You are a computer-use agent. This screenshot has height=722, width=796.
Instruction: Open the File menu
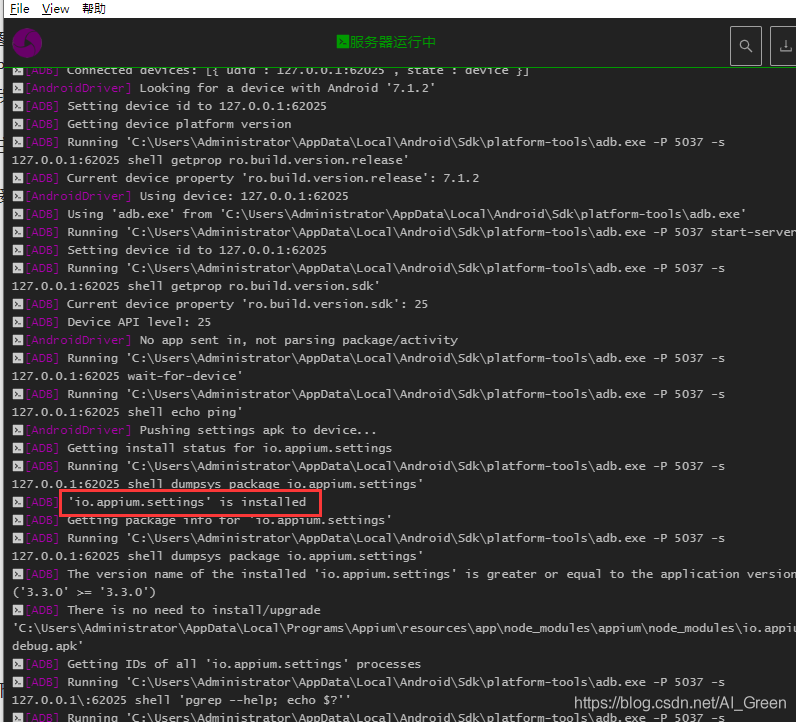click(20, 9)
